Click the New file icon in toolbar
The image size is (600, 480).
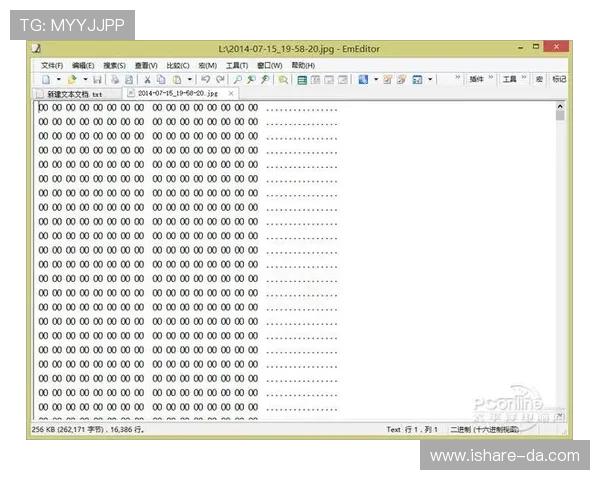tap(45, 79)
